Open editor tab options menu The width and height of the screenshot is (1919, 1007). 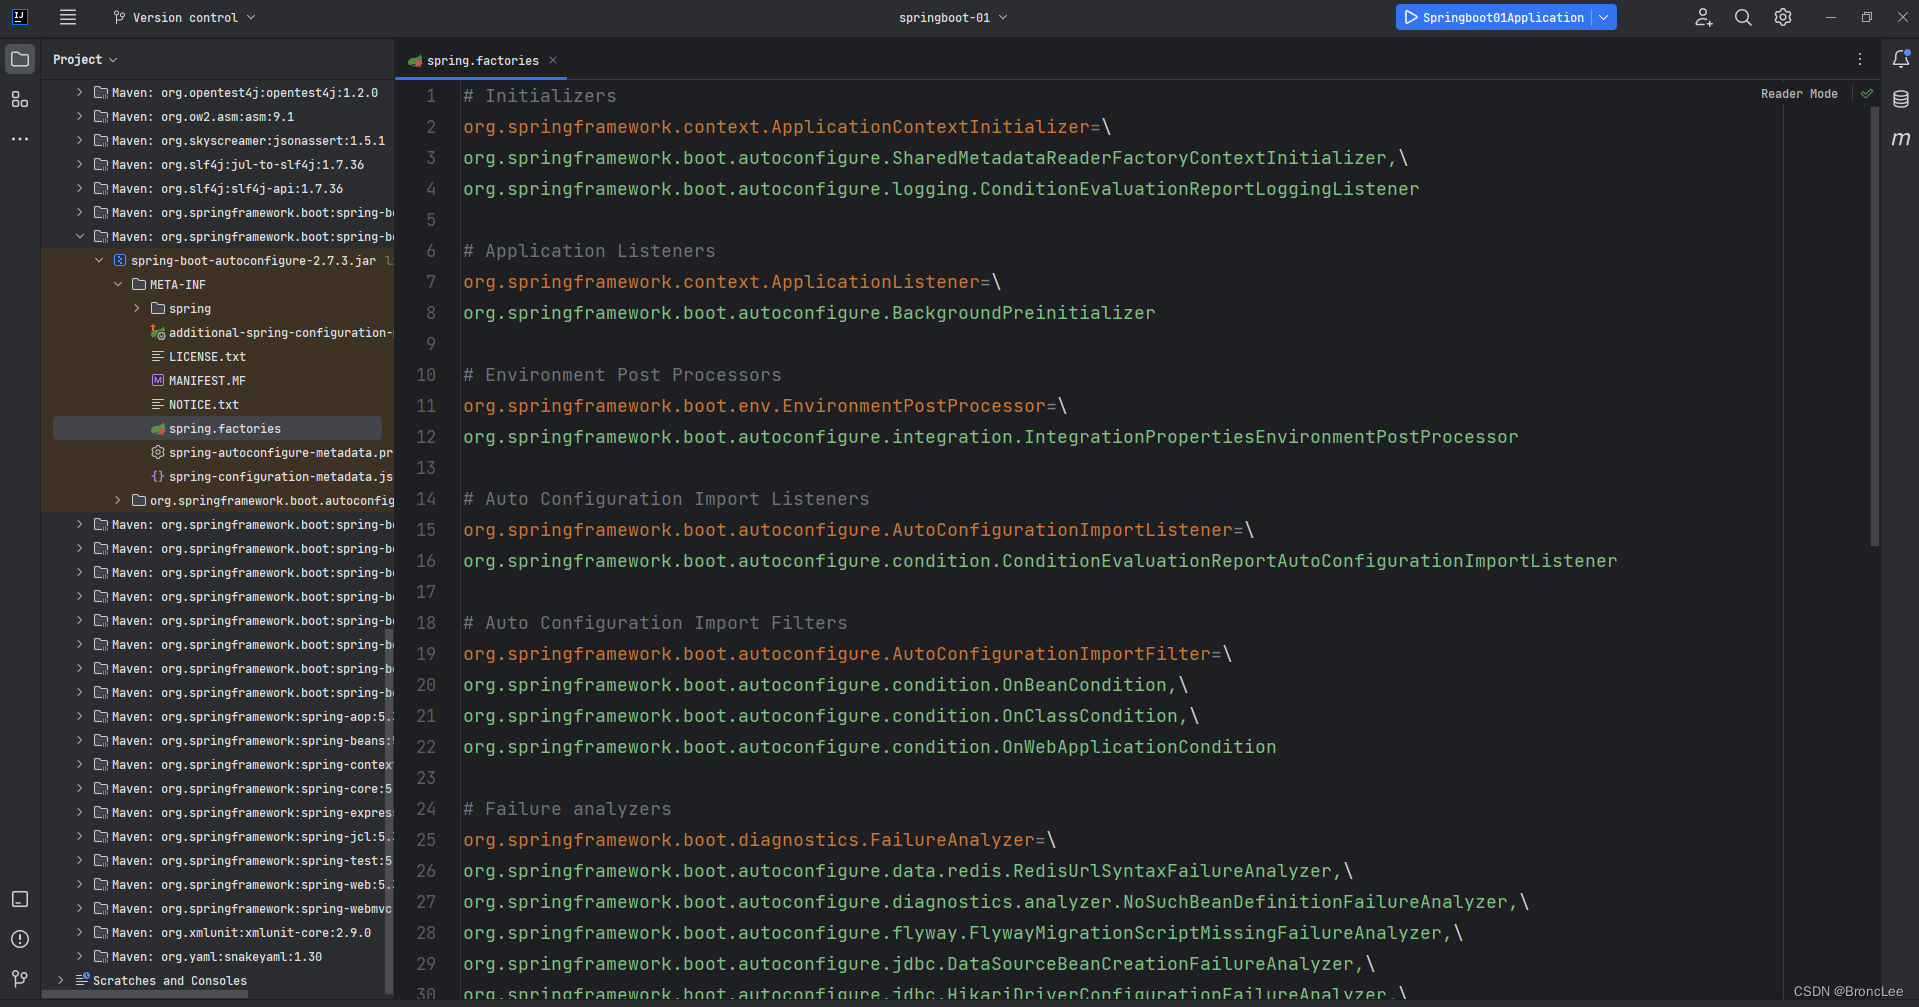click(x=1860, y=59)
